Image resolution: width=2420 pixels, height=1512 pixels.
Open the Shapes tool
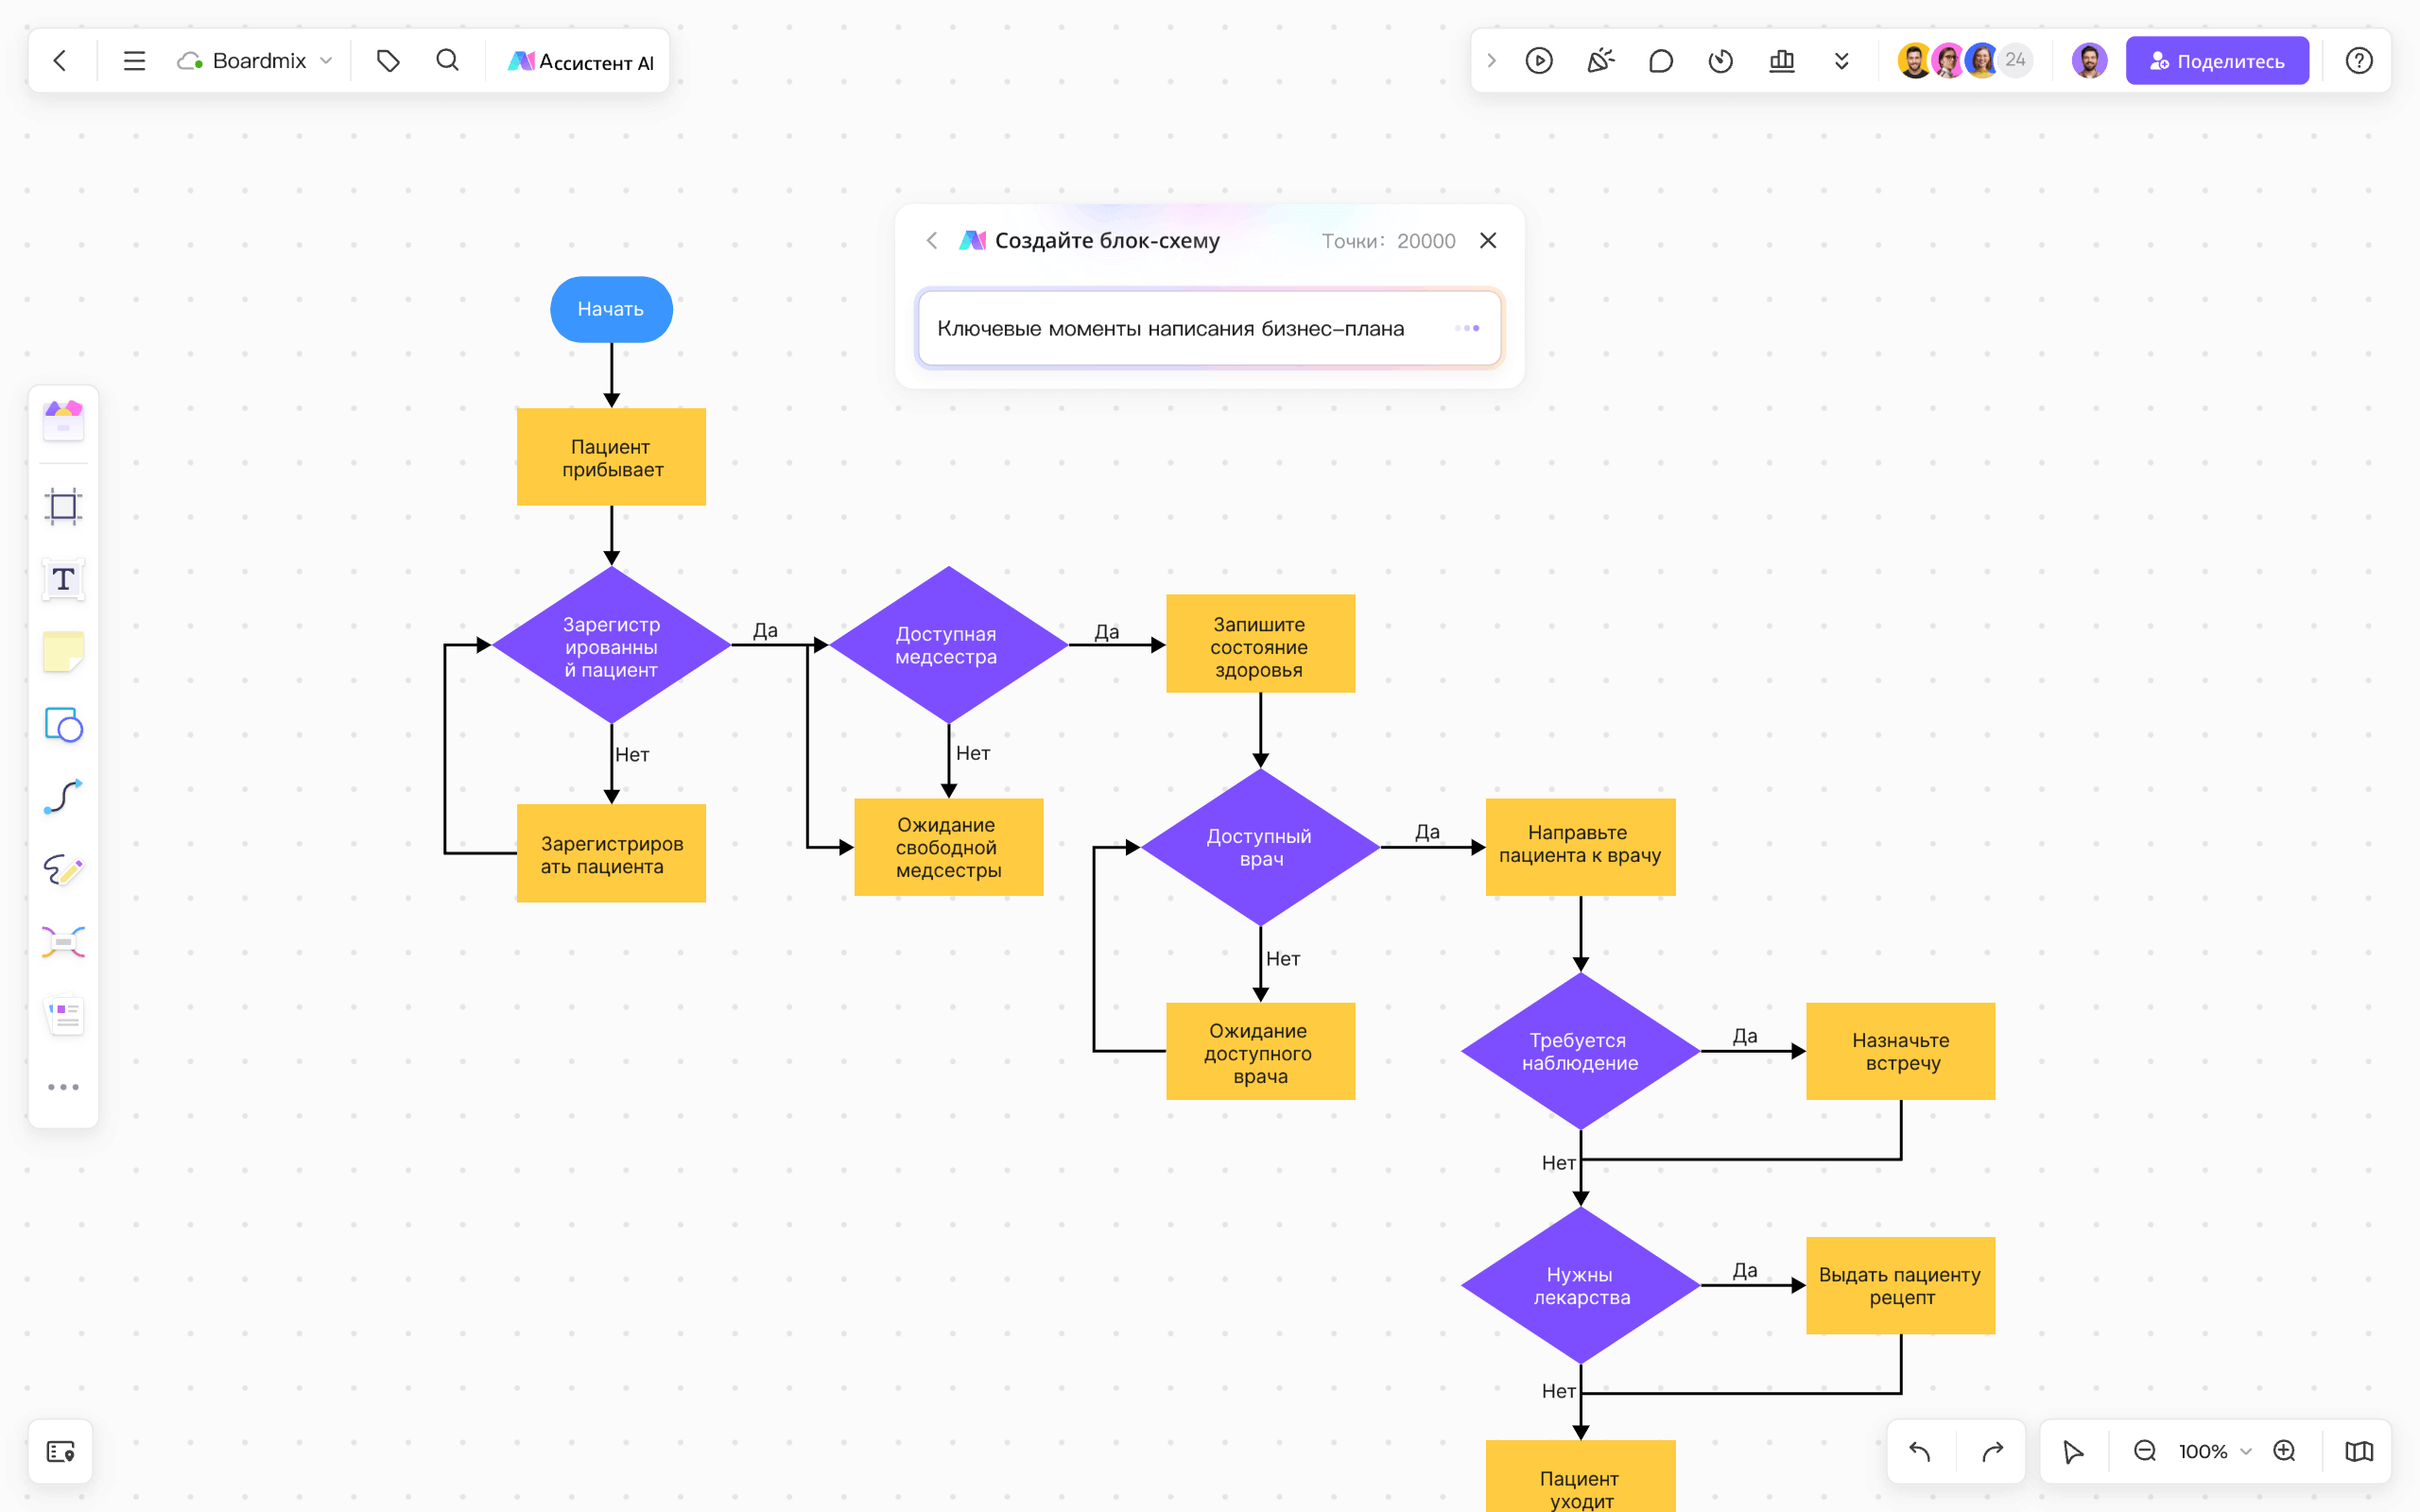pyautogui.click(x=62, y=725)
